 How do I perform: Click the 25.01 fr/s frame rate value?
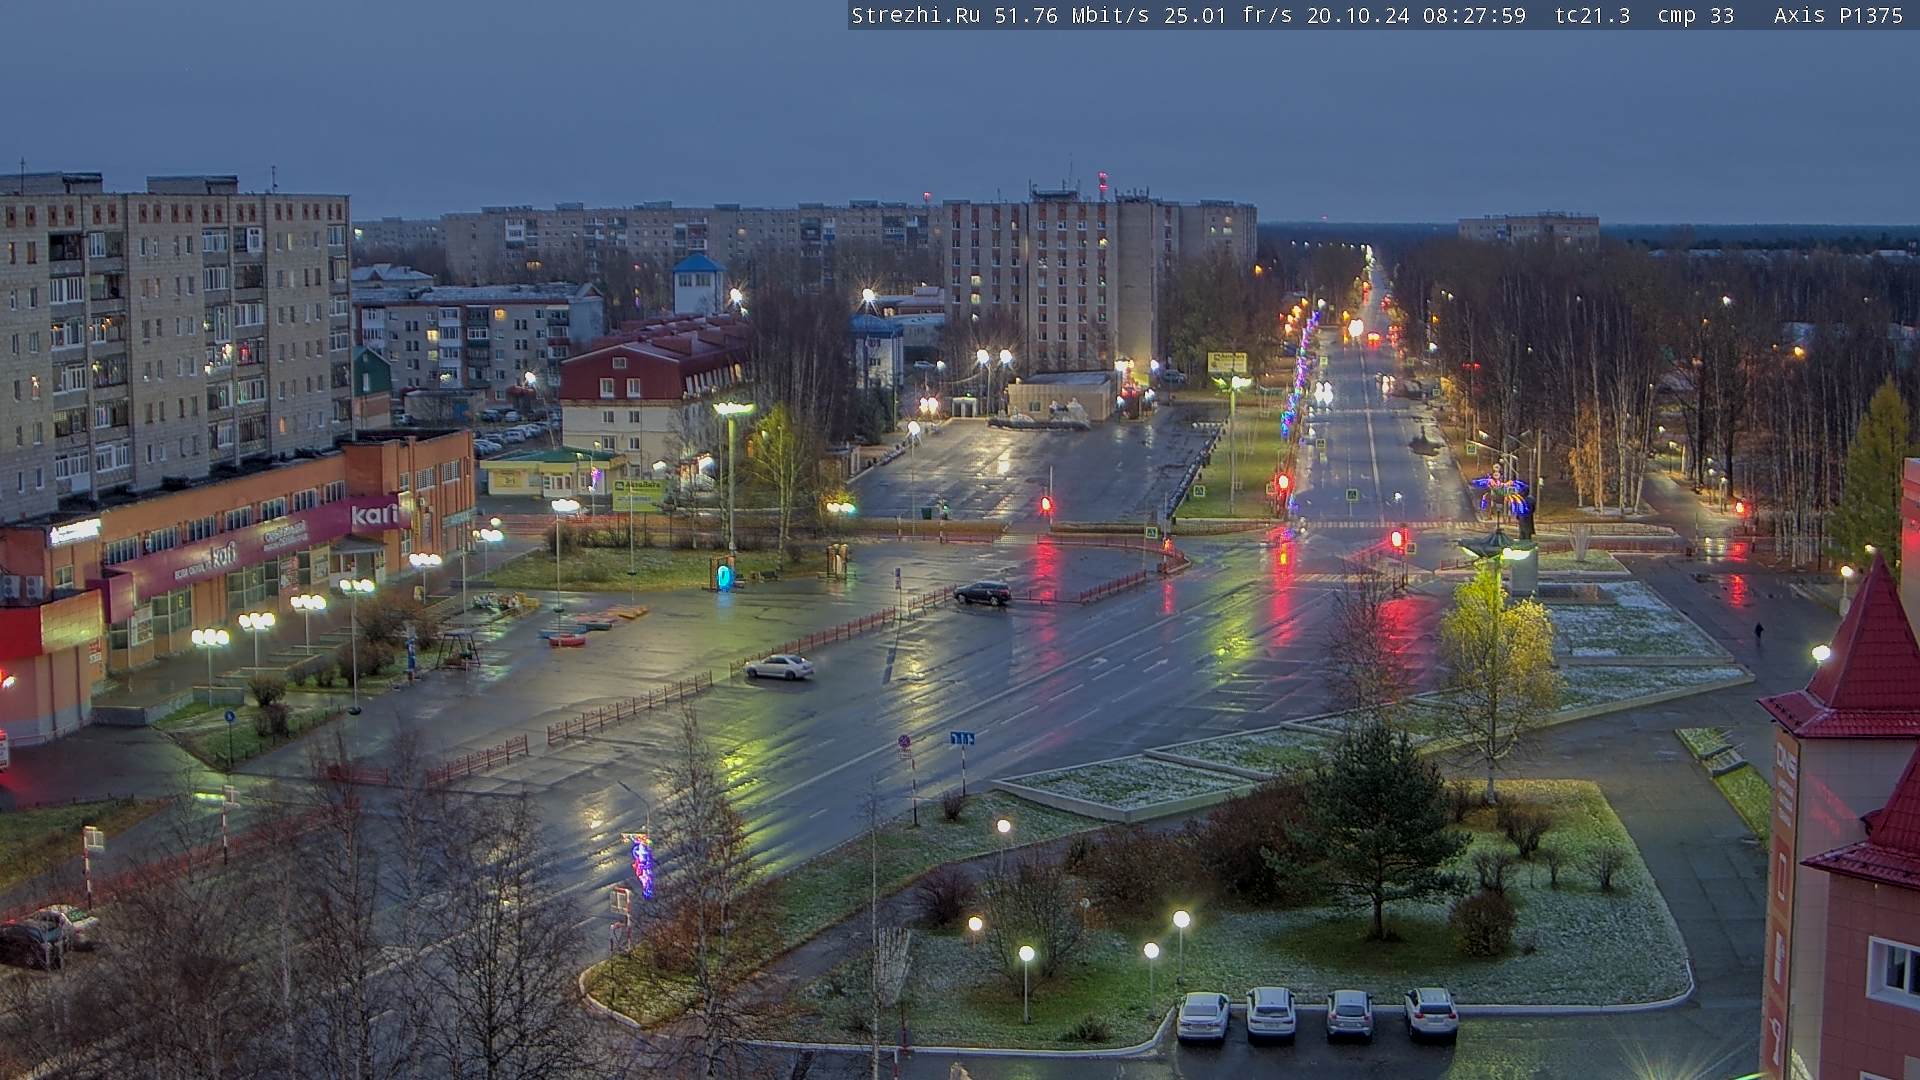click(x=1227, y=15)
